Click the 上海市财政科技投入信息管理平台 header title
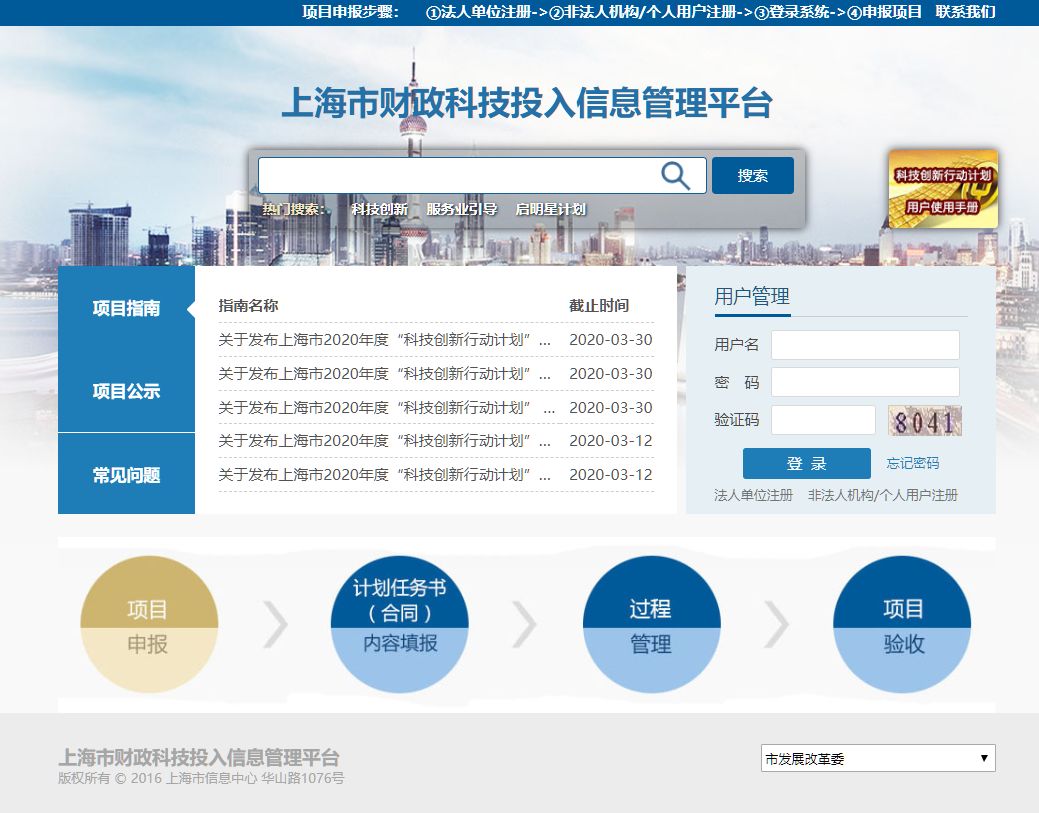The image size is (1039, 813). pos(527,103)
